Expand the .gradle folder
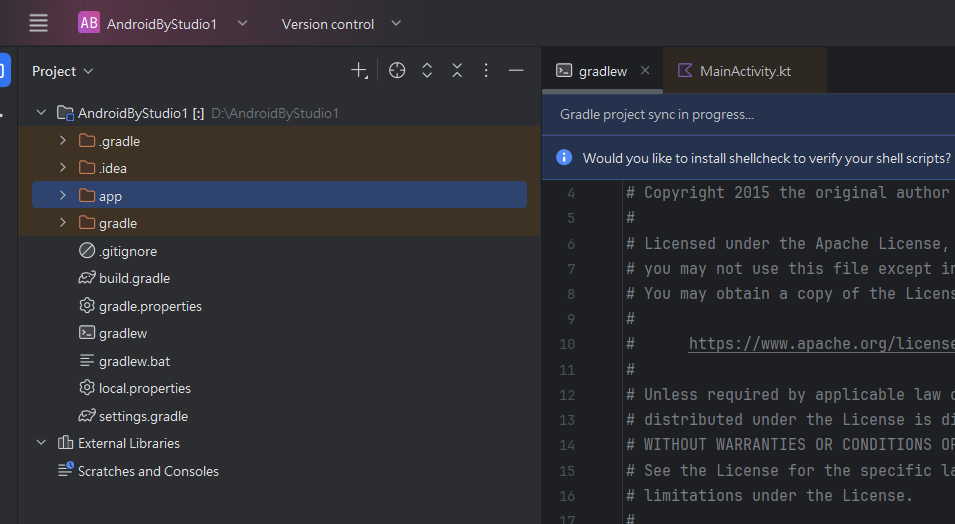Viewport: 955px width, 524px height. point(62,141)
